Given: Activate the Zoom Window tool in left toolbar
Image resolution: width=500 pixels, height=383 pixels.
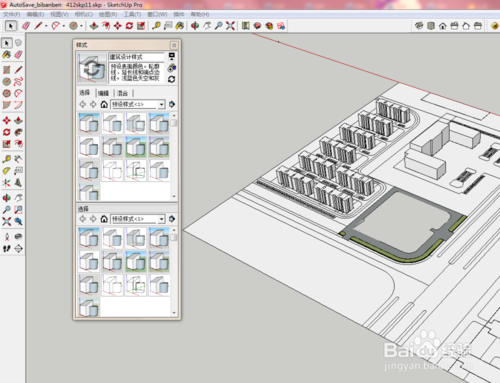Looking at the screenshot, I should tap(18, 210).
